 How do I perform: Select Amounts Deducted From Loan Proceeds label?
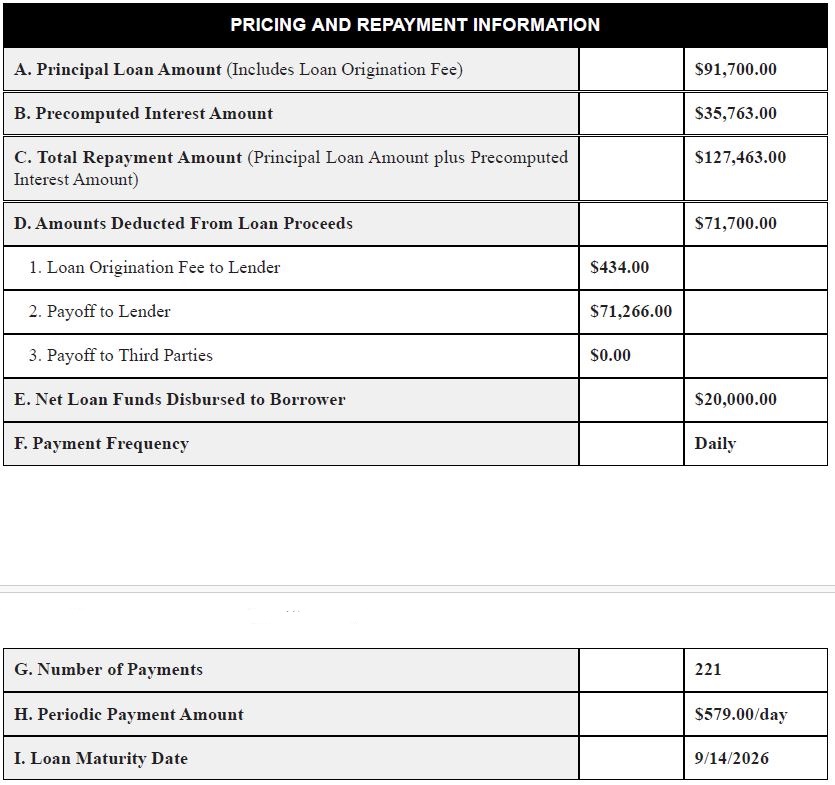(183, 223)
